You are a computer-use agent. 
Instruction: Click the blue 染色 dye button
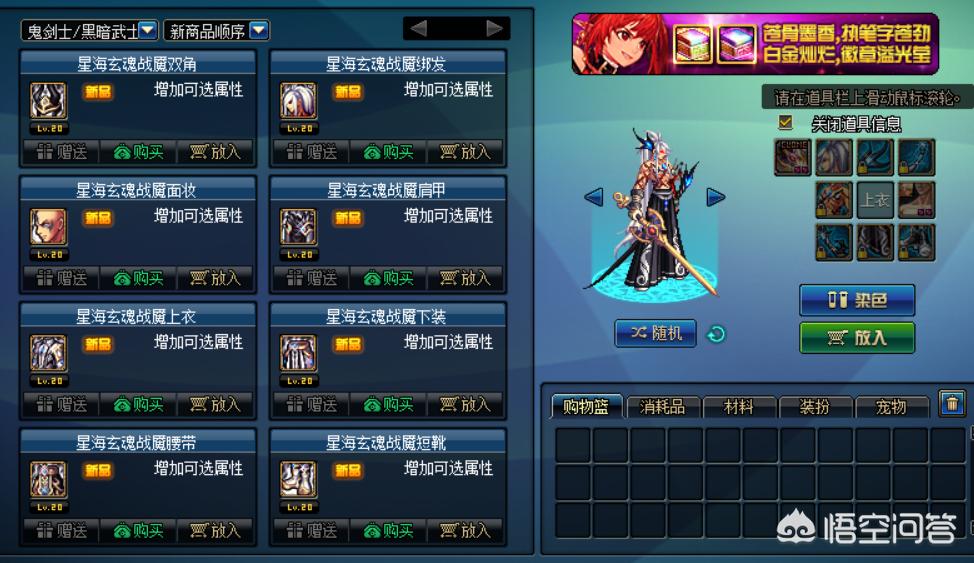[857, 300]
